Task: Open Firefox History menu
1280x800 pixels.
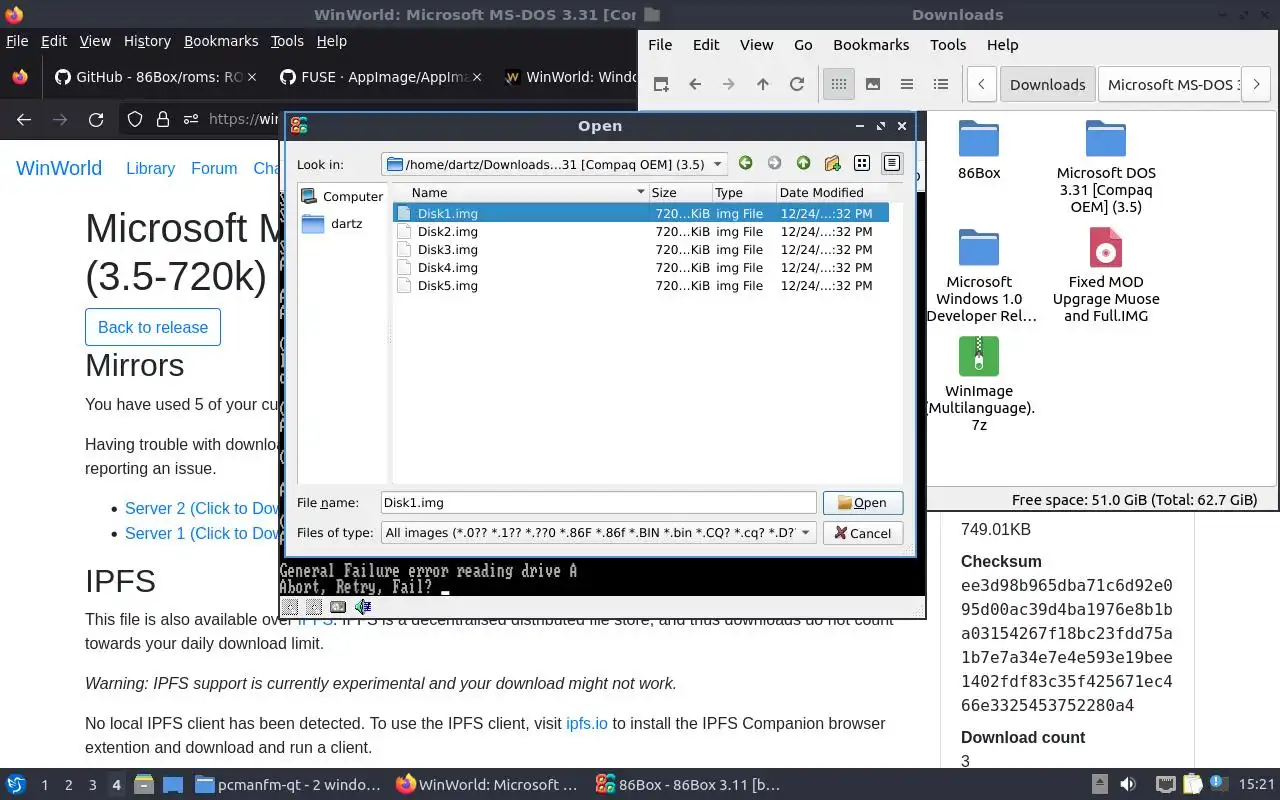Action: (147, 41)
